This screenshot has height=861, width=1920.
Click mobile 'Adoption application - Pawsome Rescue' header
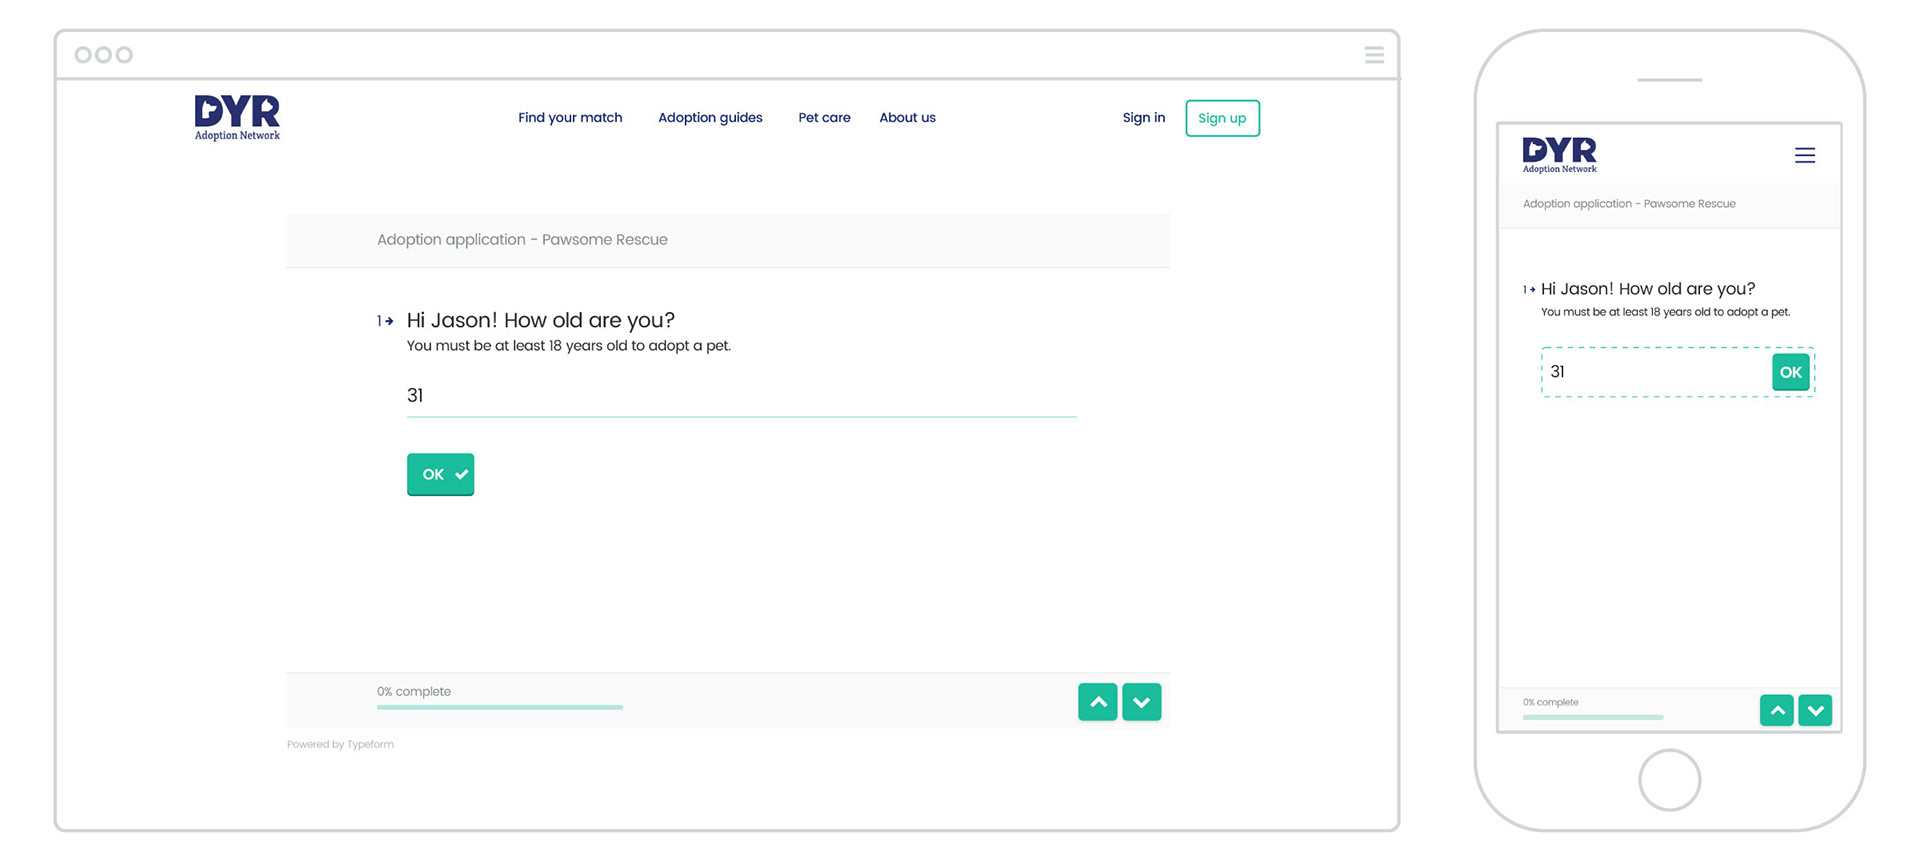point(1629,204)
